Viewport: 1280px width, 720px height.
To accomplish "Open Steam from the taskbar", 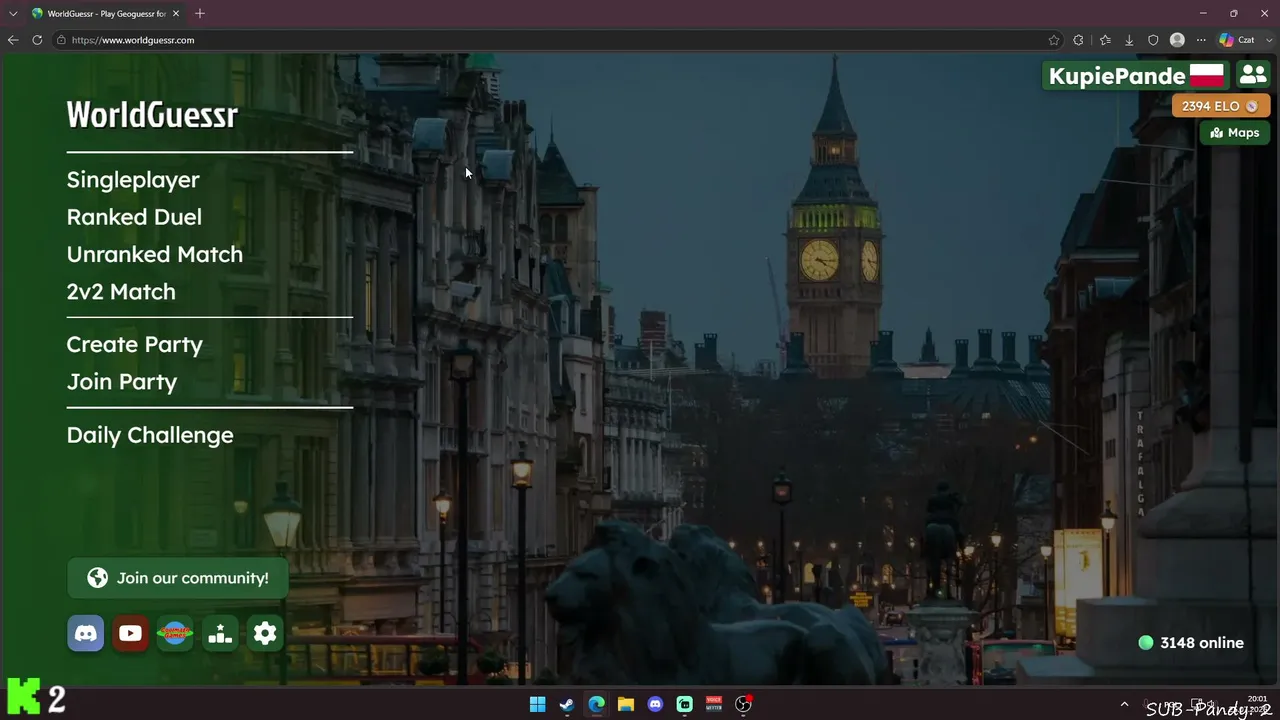I will point(567,704).
